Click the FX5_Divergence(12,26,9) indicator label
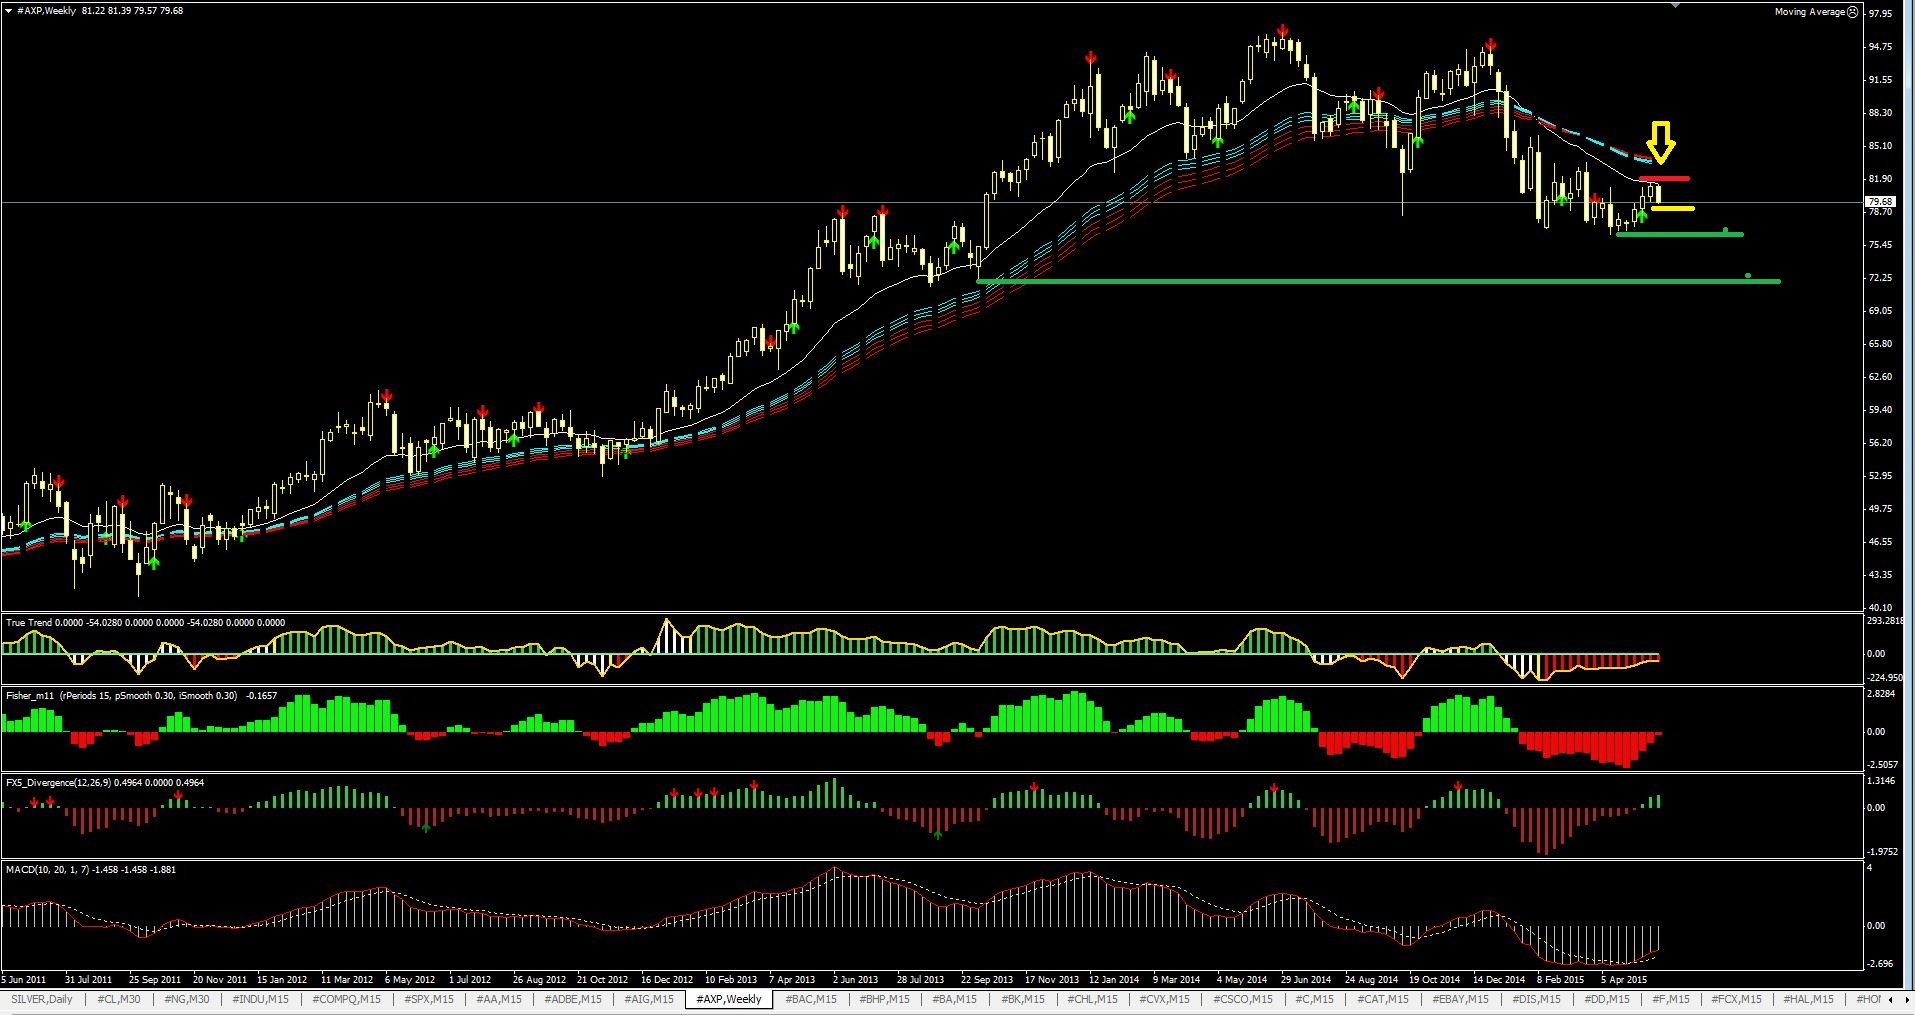Viewport: 1915px width, 1015px height. click(x=104, y=782)
